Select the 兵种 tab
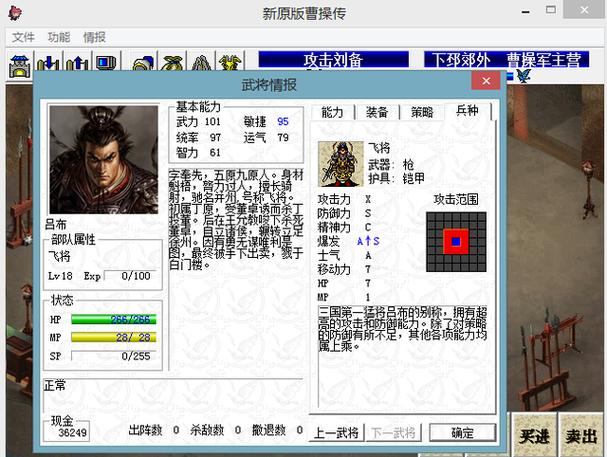 click(467, 112)
